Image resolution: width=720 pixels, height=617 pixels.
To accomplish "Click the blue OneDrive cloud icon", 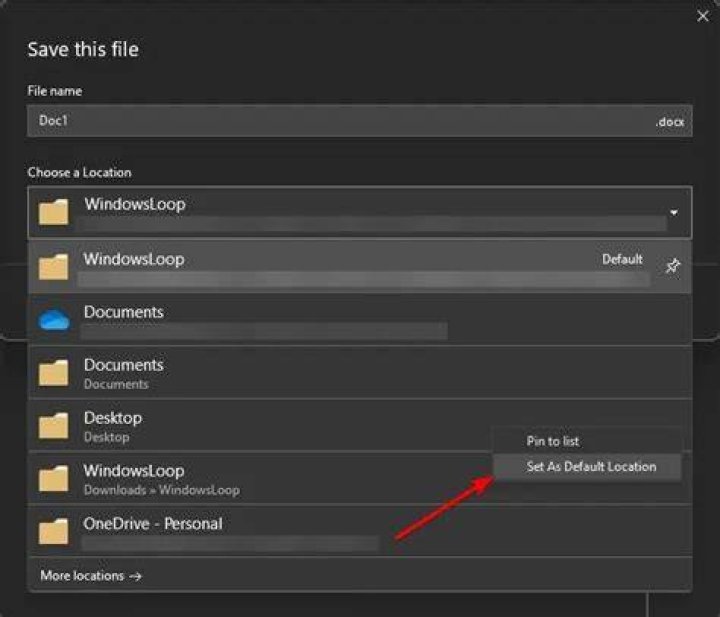I will pos(54,320).
